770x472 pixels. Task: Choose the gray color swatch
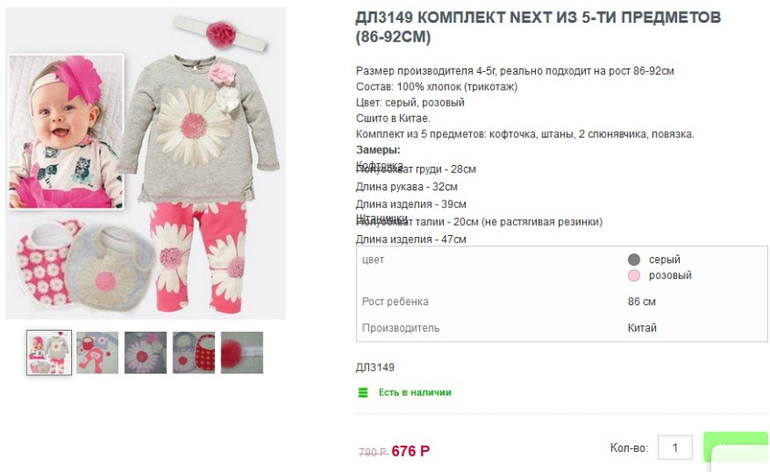pyautogui.click(x=633, y=260)
